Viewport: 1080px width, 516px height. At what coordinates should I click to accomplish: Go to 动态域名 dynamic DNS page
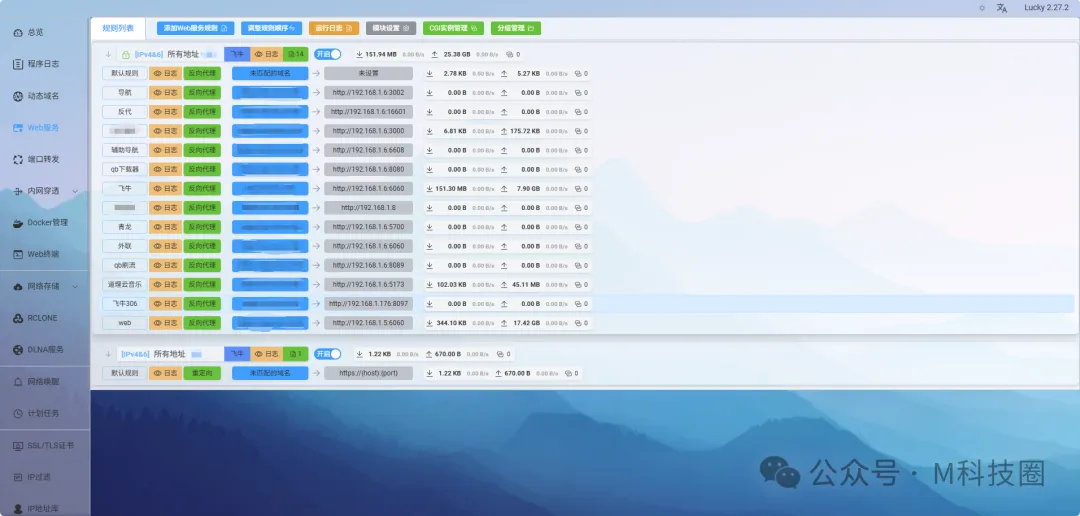click(x=36, y=96)
